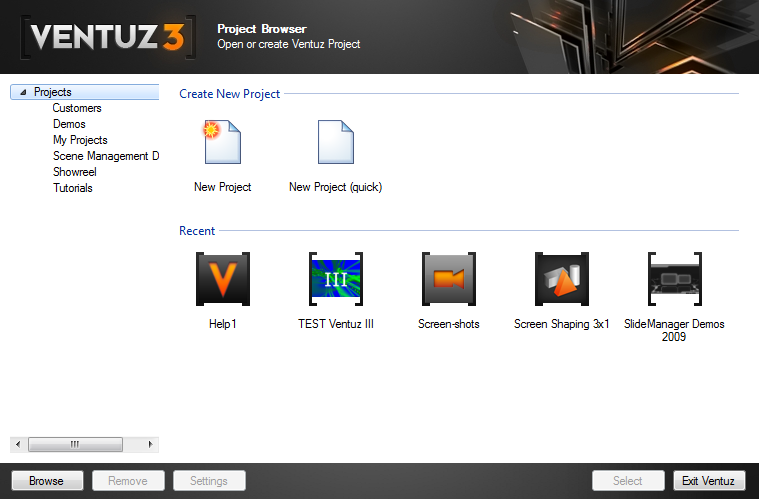The height and width of the screenshot is (499, 759).
Task: Open the Screen-shots camera project icon
Action: tap(448, 279)
